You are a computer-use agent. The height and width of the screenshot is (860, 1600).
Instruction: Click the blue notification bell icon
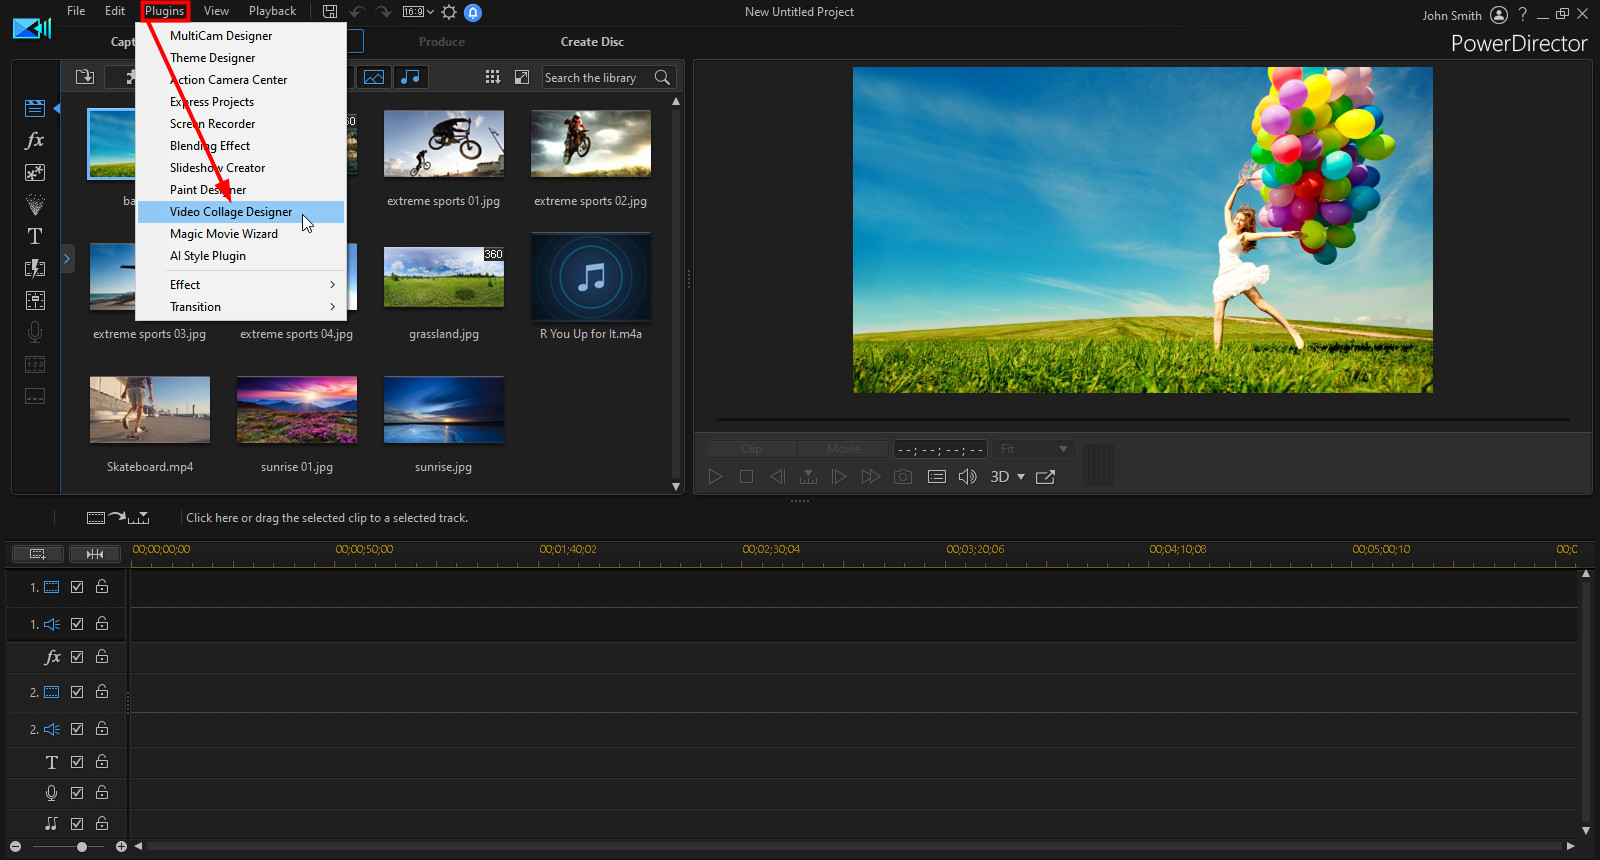click(473, 12)
